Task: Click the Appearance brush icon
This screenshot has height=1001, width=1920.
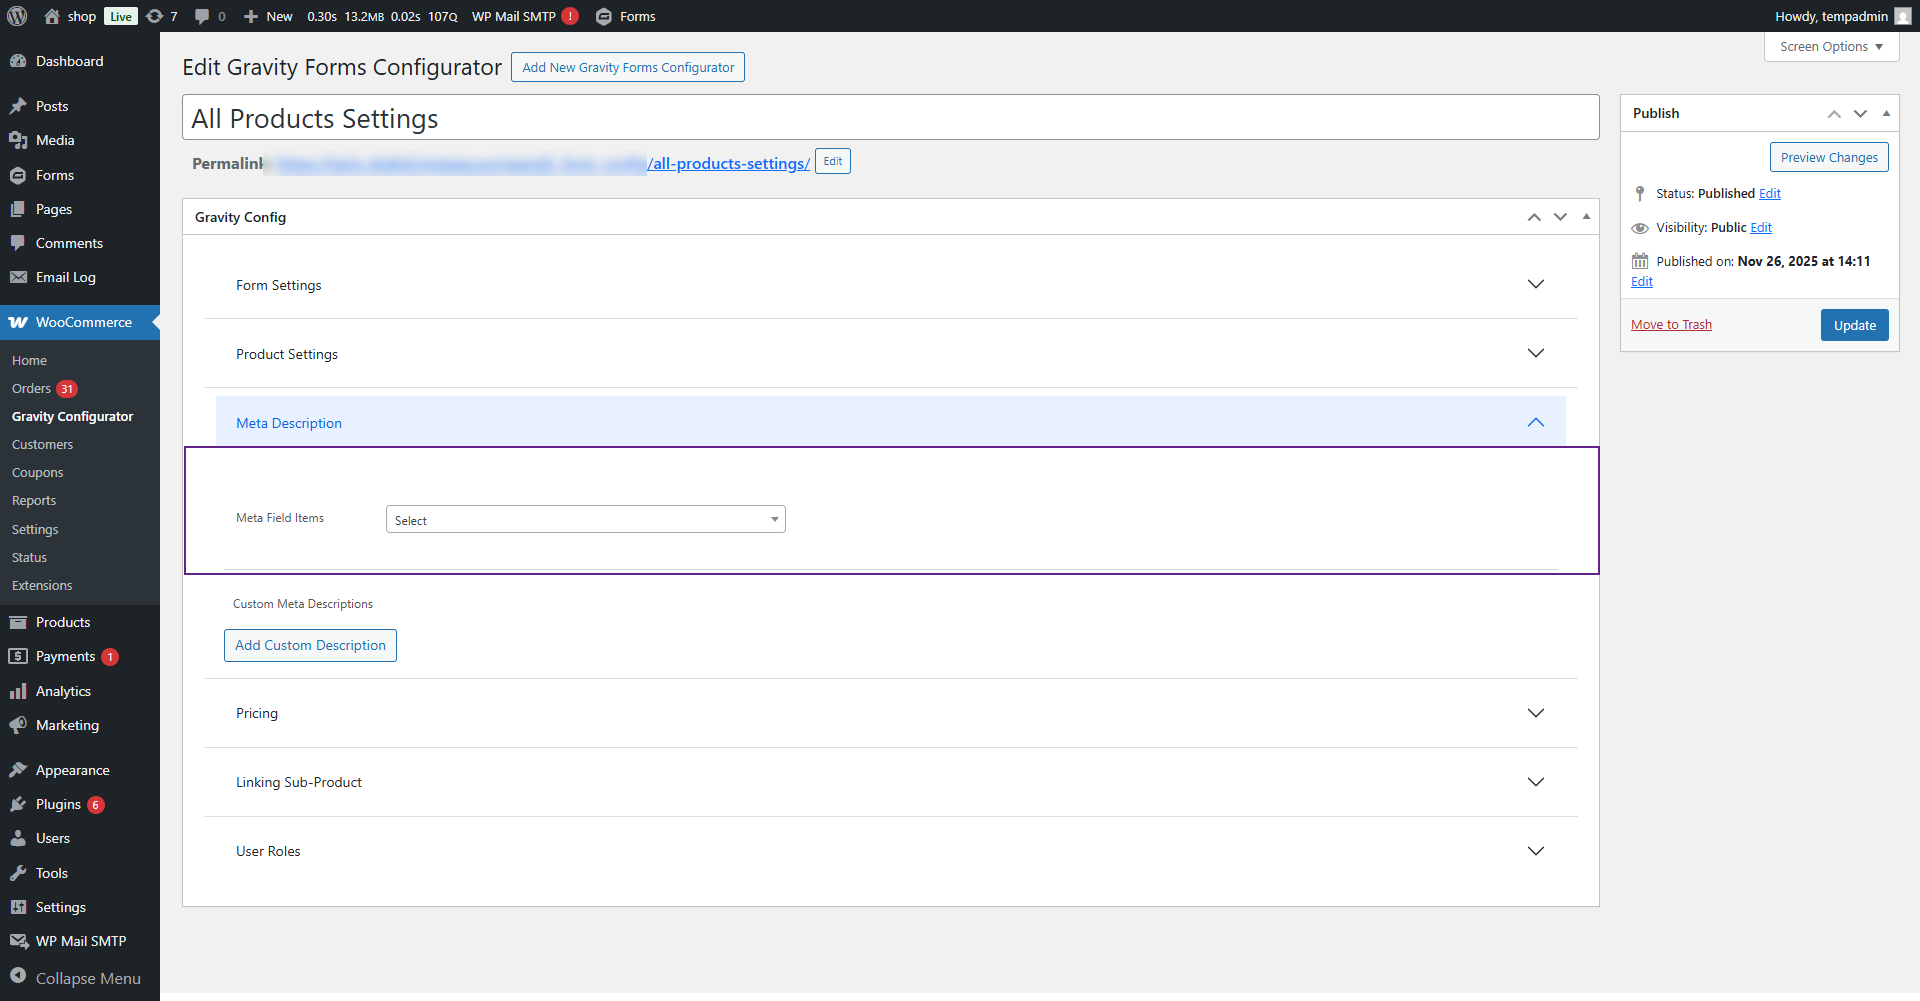Action: click(x=18, y=770)
